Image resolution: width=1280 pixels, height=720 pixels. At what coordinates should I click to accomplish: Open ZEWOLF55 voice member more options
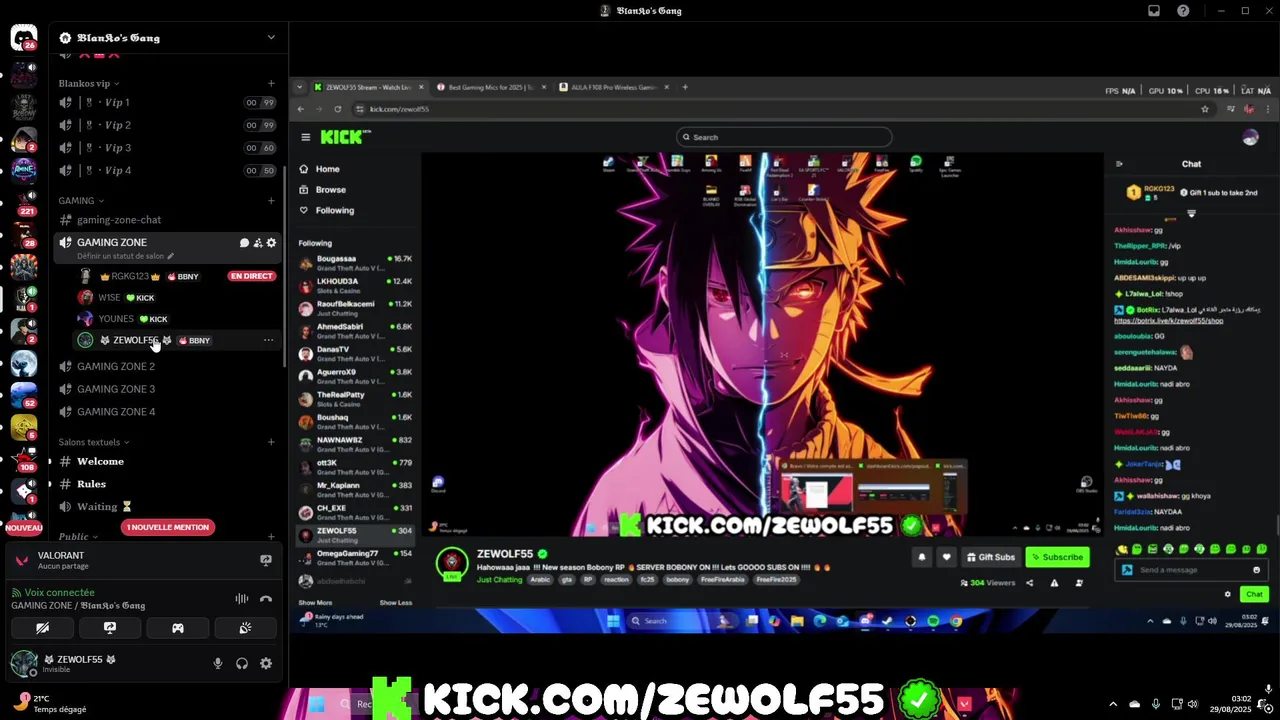click(268, 340)
